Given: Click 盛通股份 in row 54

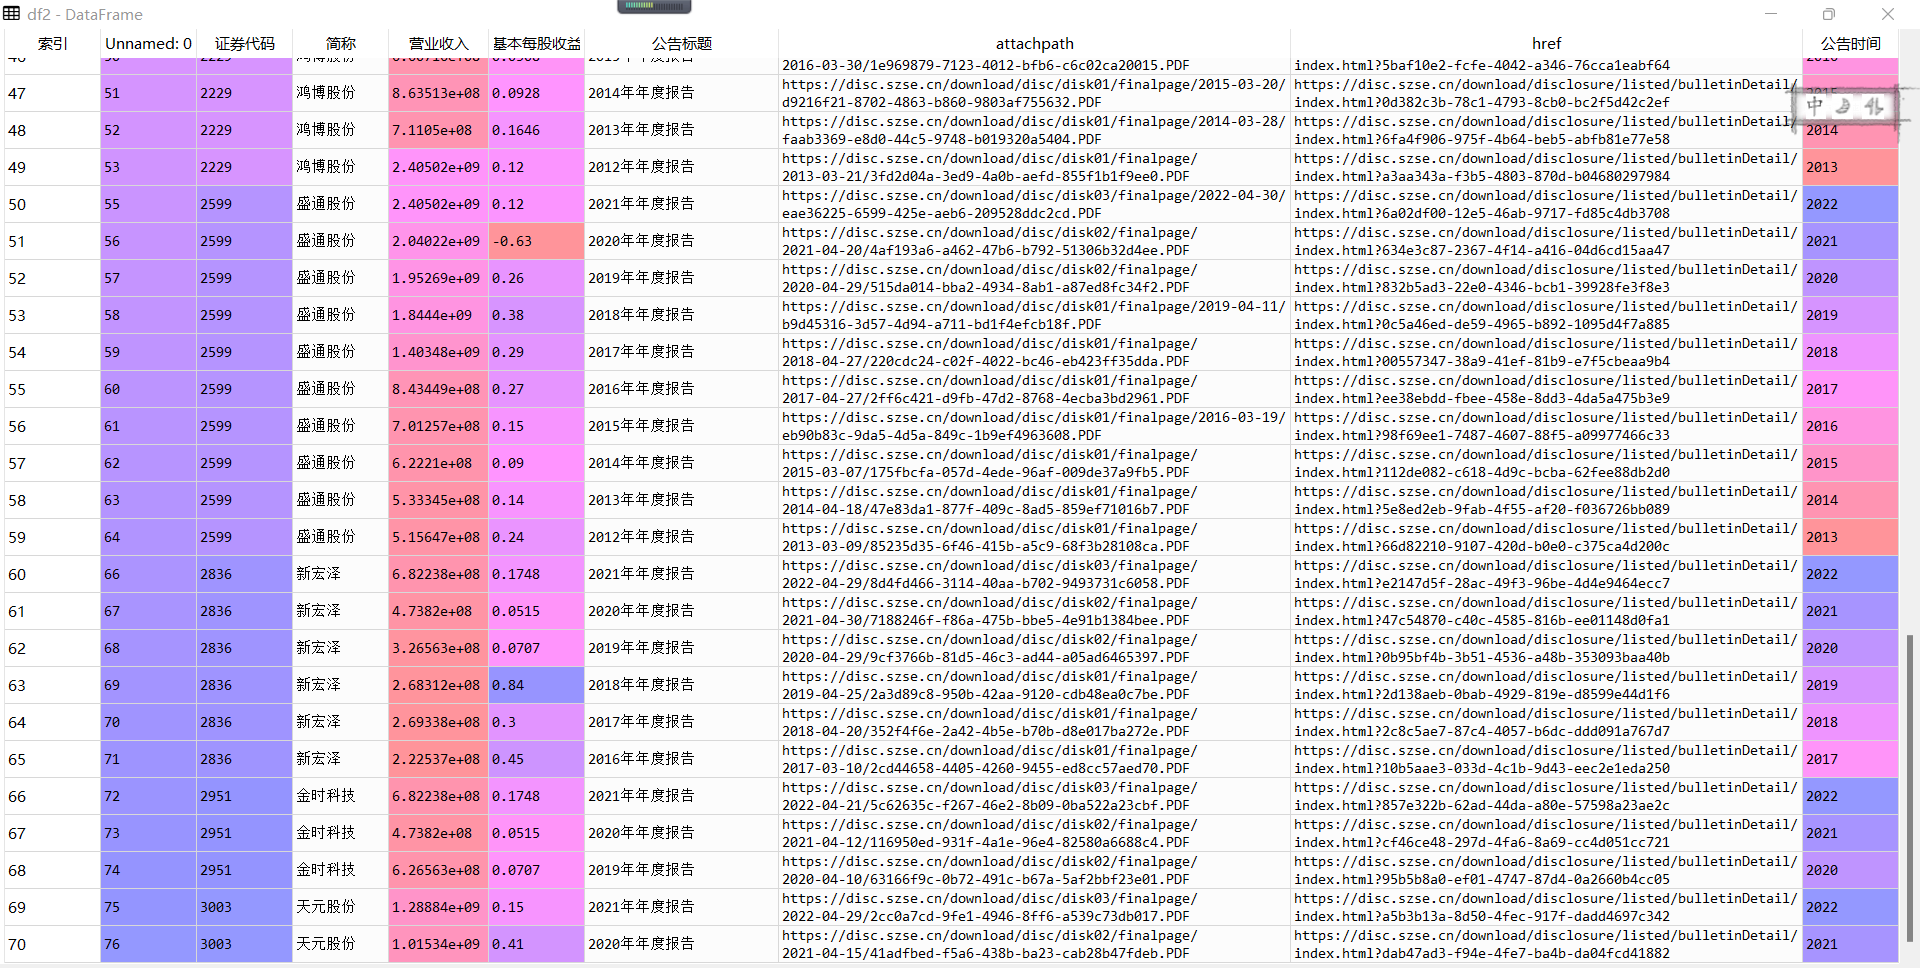Looking at the screenshot, I should 340,352.
